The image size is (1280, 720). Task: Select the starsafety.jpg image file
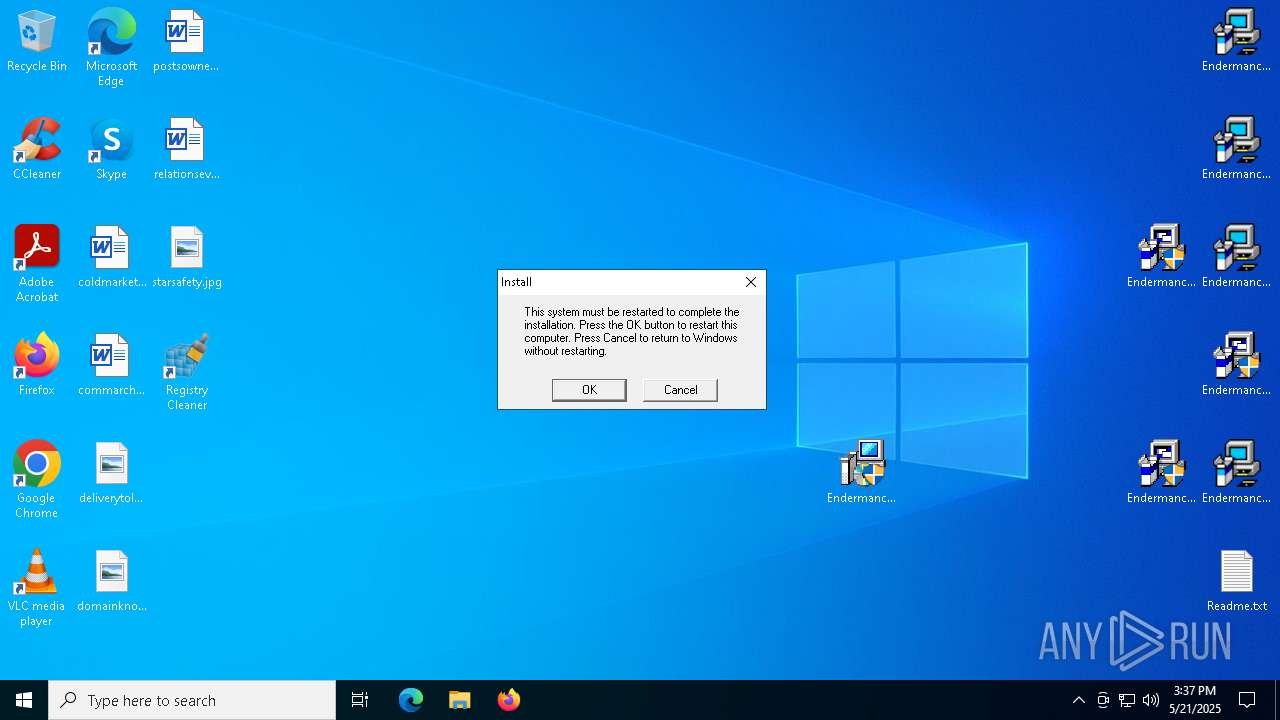point(186,256)
